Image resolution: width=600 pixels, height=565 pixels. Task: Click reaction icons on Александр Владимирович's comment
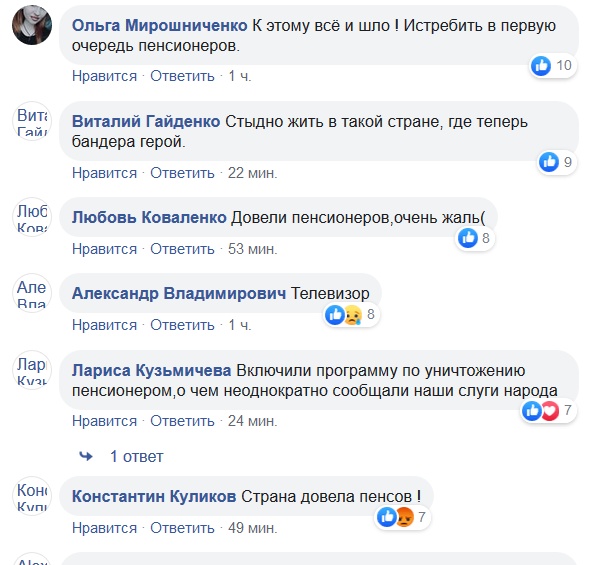point(342,315)
